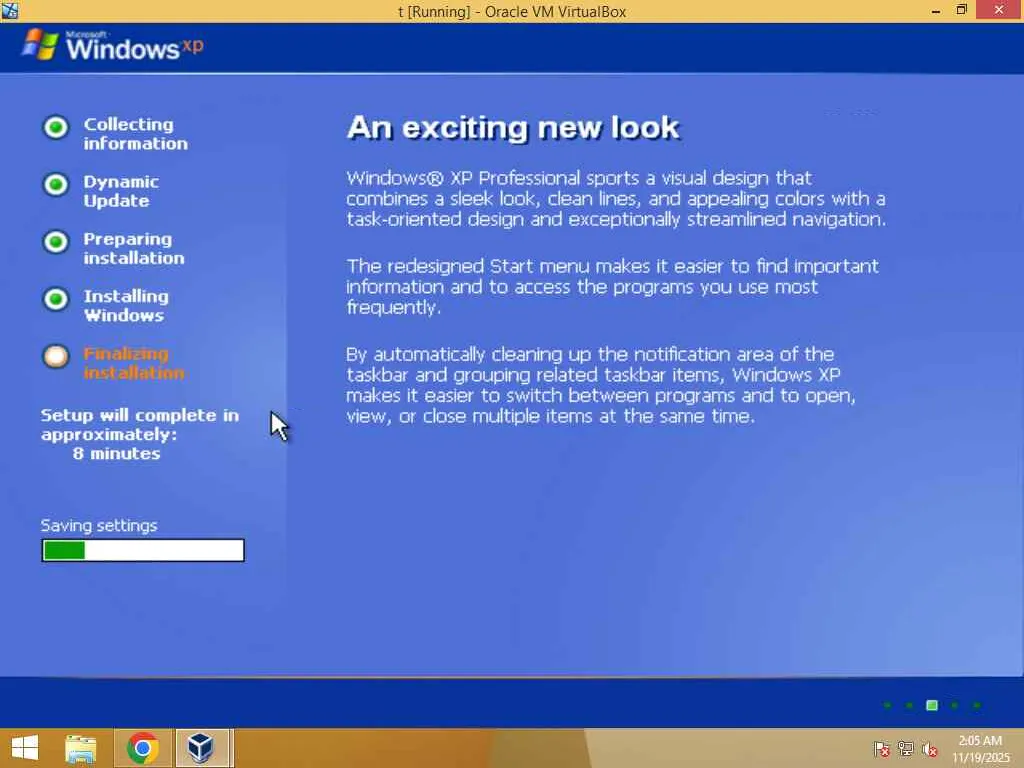Click the system clock showing 2:05 AM
The width and height of the screenshot is (1024, 768).
tap(980, 741)
